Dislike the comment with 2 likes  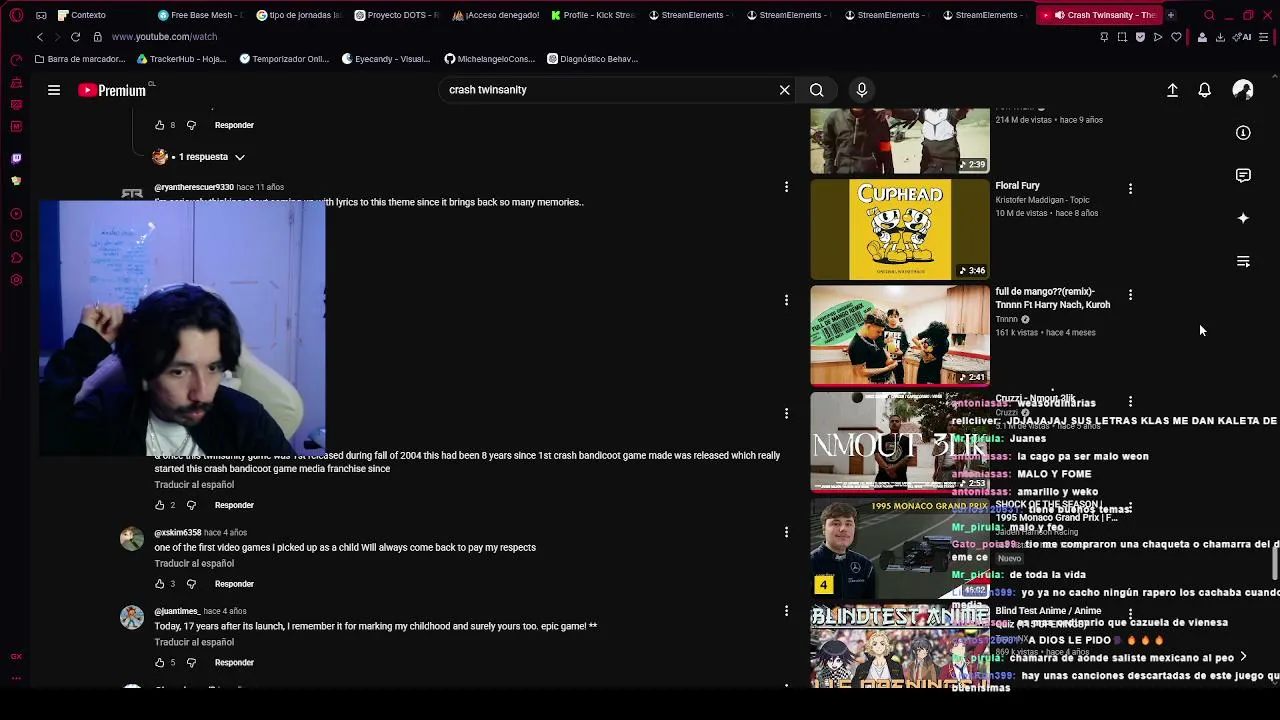coord(191,505)
